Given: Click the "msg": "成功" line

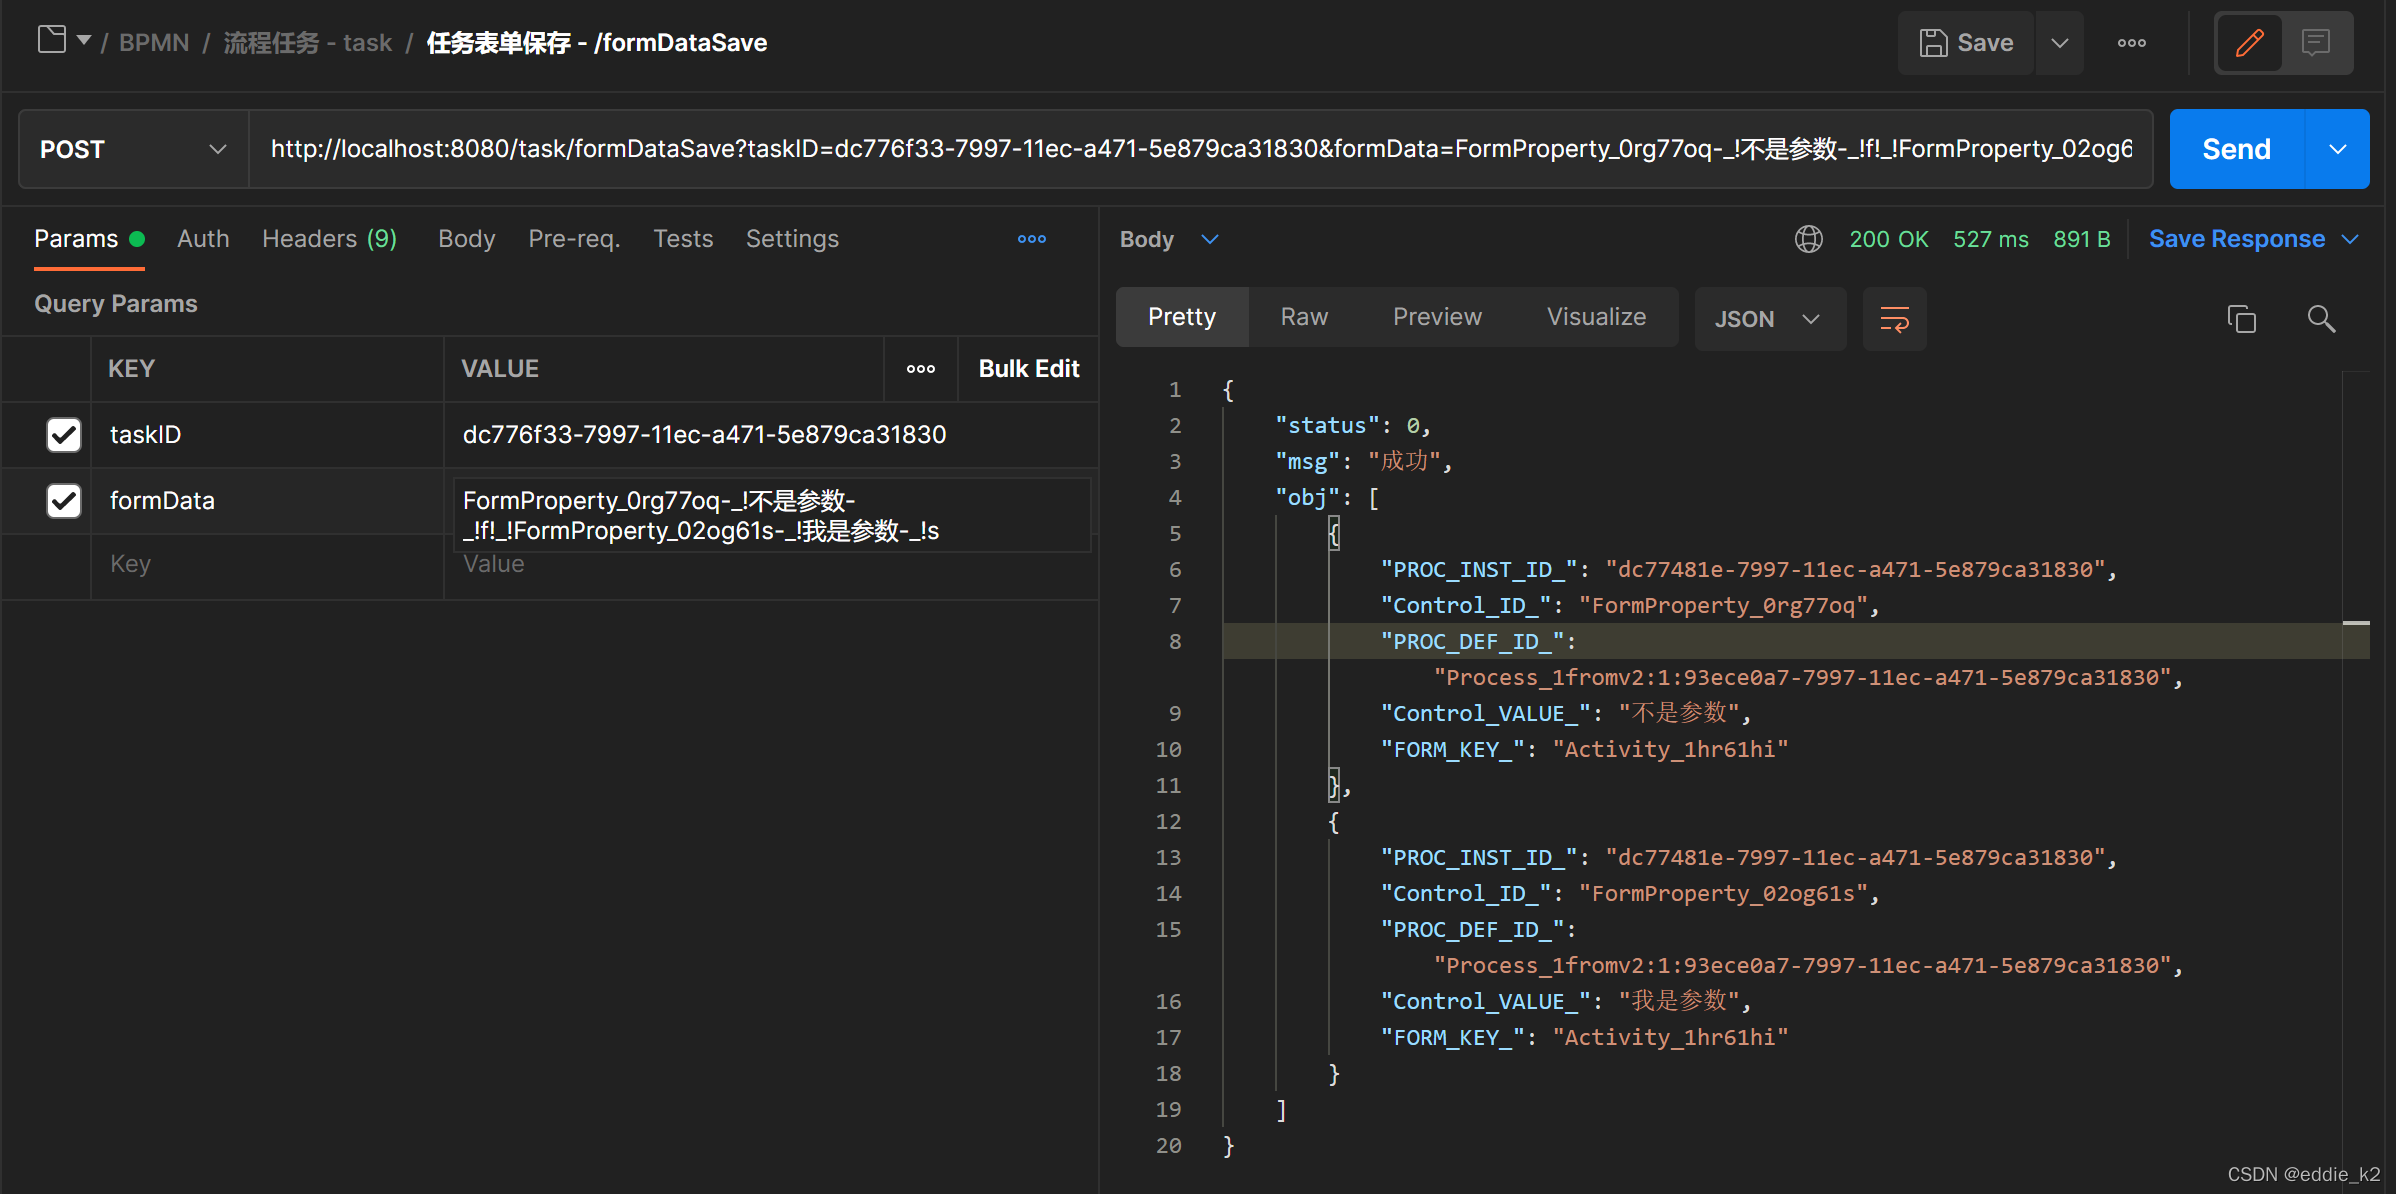Looking at the screenshot, I should [x=1363, y=462].
